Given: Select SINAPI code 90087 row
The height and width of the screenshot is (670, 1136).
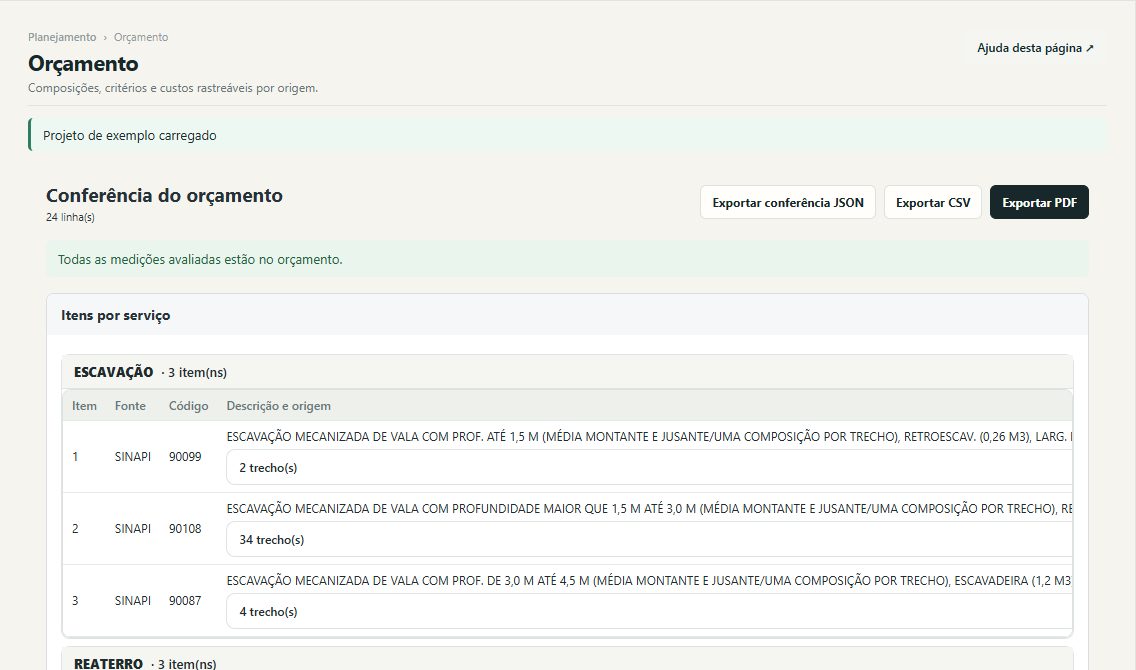Looking at the screenshot, I should [567, 600].
